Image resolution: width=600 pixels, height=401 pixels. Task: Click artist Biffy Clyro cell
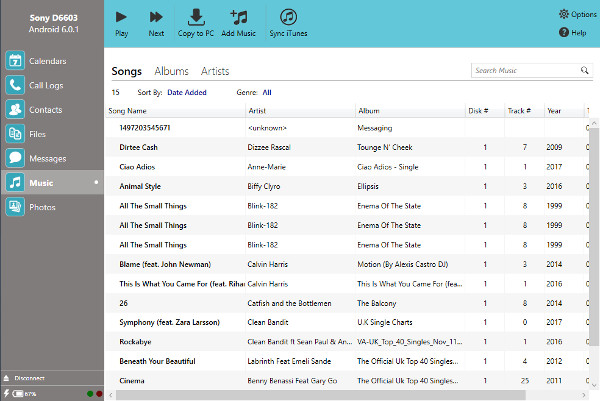tap(264, 186)
